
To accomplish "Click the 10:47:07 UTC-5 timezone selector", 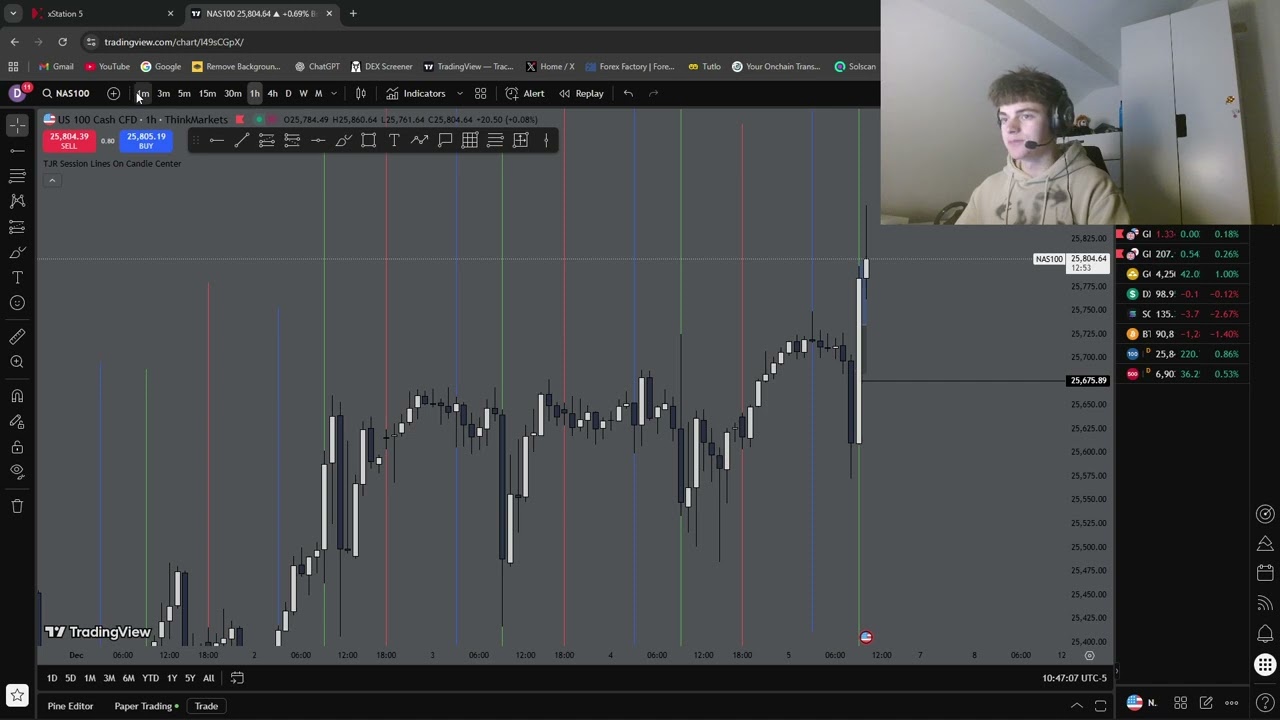I will (x=1074, y=678).
